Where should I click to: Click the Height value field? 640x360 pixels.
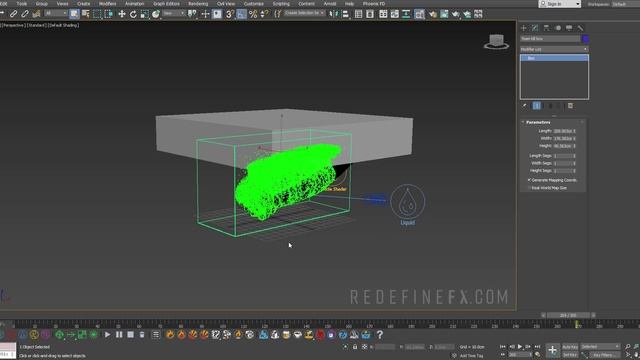tap(563, 146)
